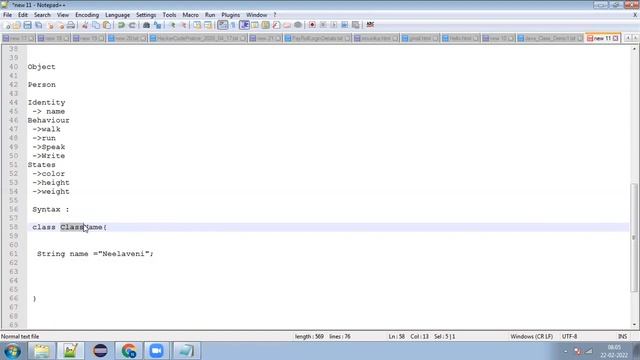Close the active new 11 tab
The image size is (640, 360).
coord(615,38)
